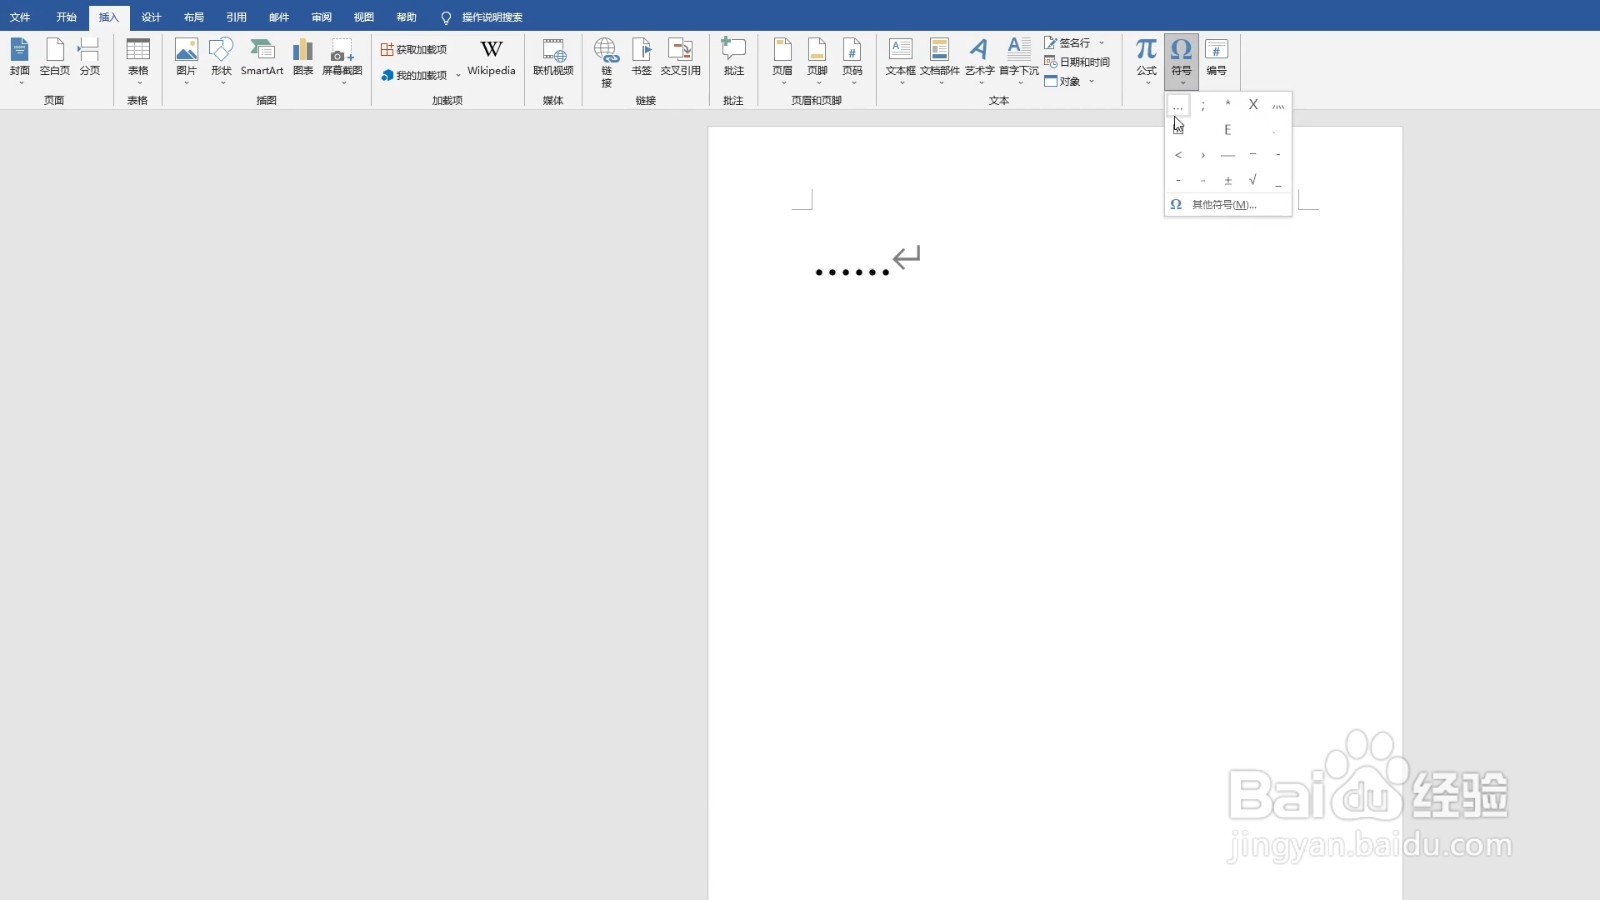Switch to the Layout (布局) tab
Screen dimensions: 1600x900
194,17
